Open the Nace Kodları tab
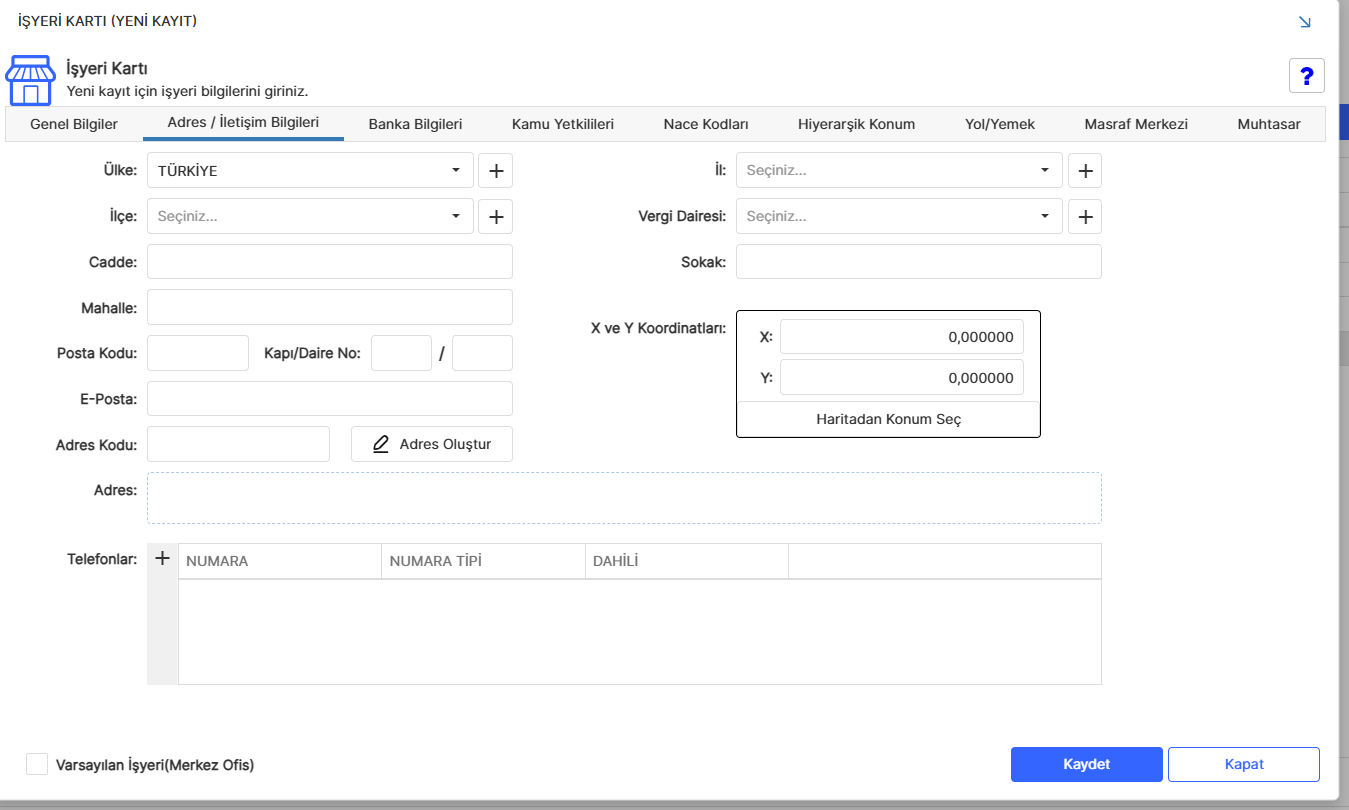This screenshot has height=810, width=1349. point(706,124)
